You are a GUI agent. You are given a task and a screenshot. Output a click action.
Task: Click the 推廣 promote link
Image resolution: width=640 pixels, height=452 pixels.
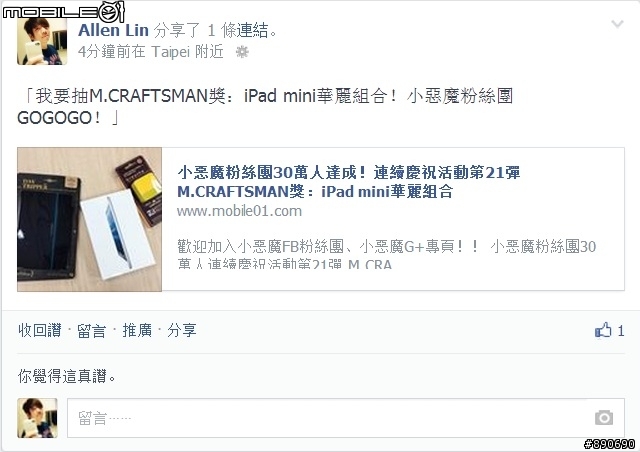[137, 330]
